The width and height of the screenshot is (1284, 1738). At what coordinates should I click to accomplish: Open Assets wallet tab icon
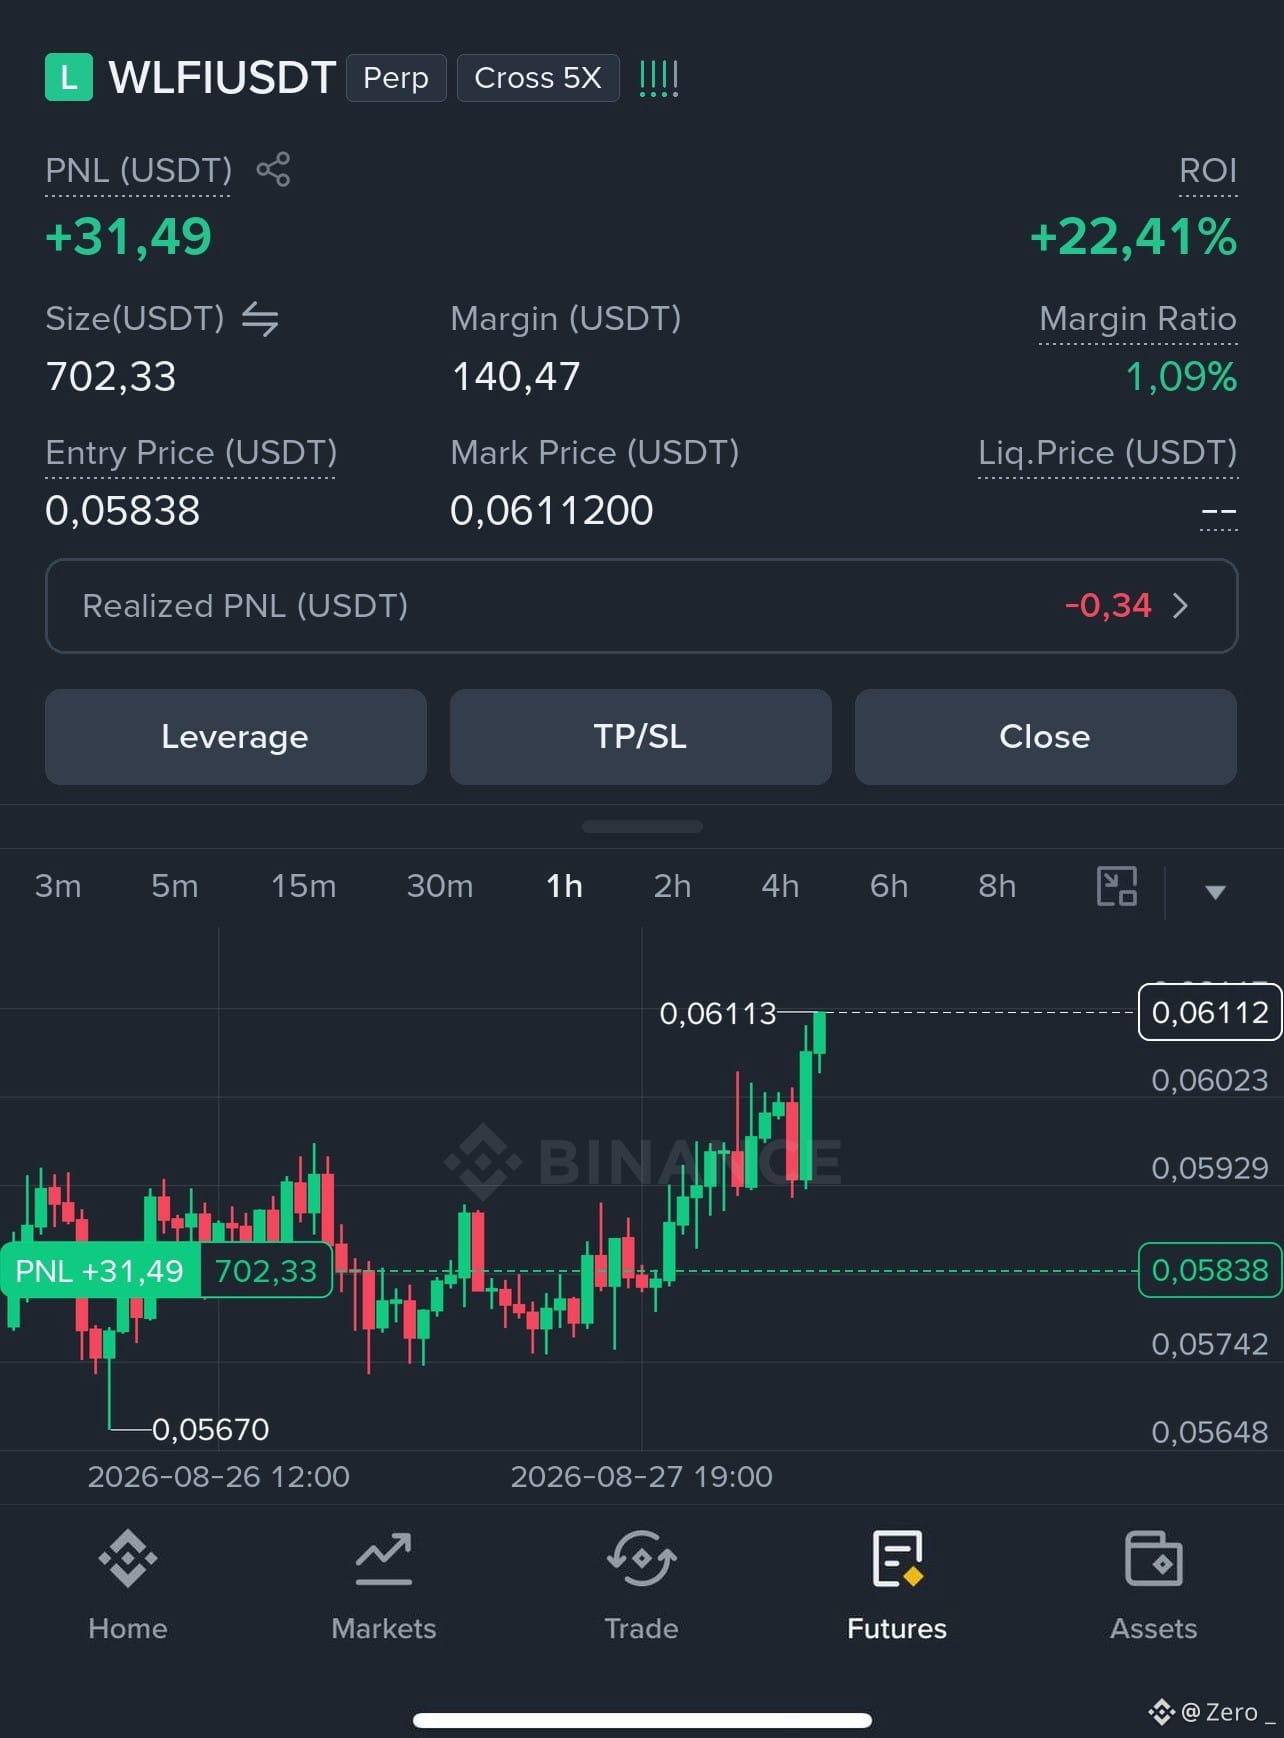point(1154,1557)
